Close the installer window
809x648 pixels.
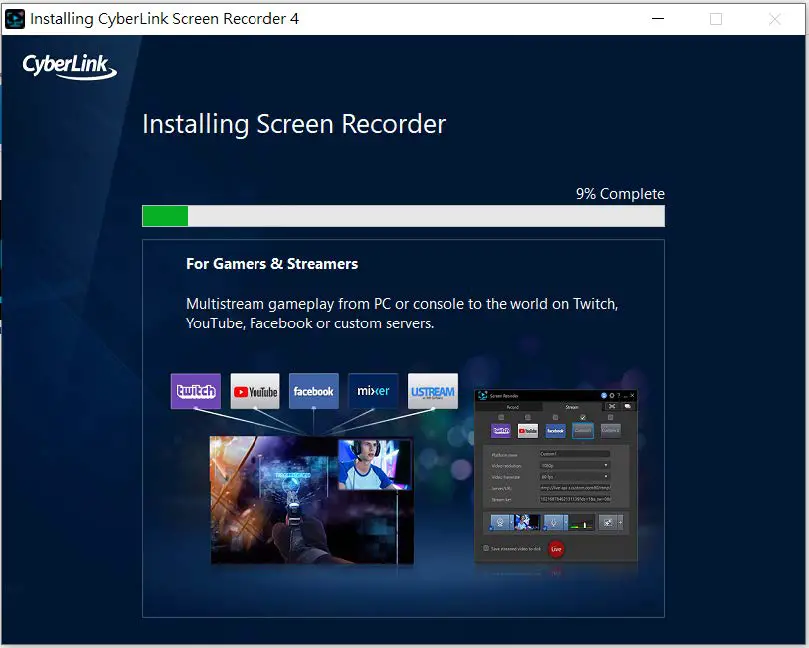tap(775, 18)
